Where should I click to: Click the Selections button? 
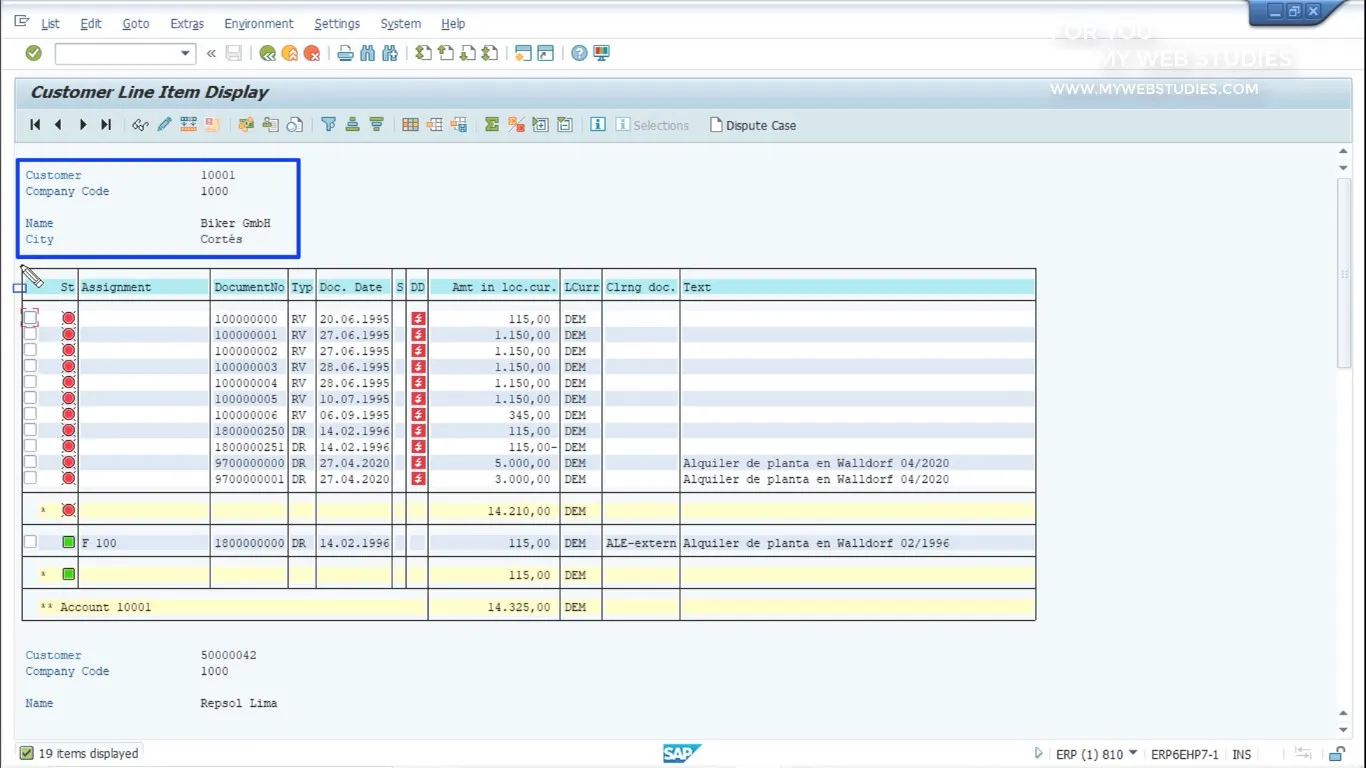coord(652,125)
